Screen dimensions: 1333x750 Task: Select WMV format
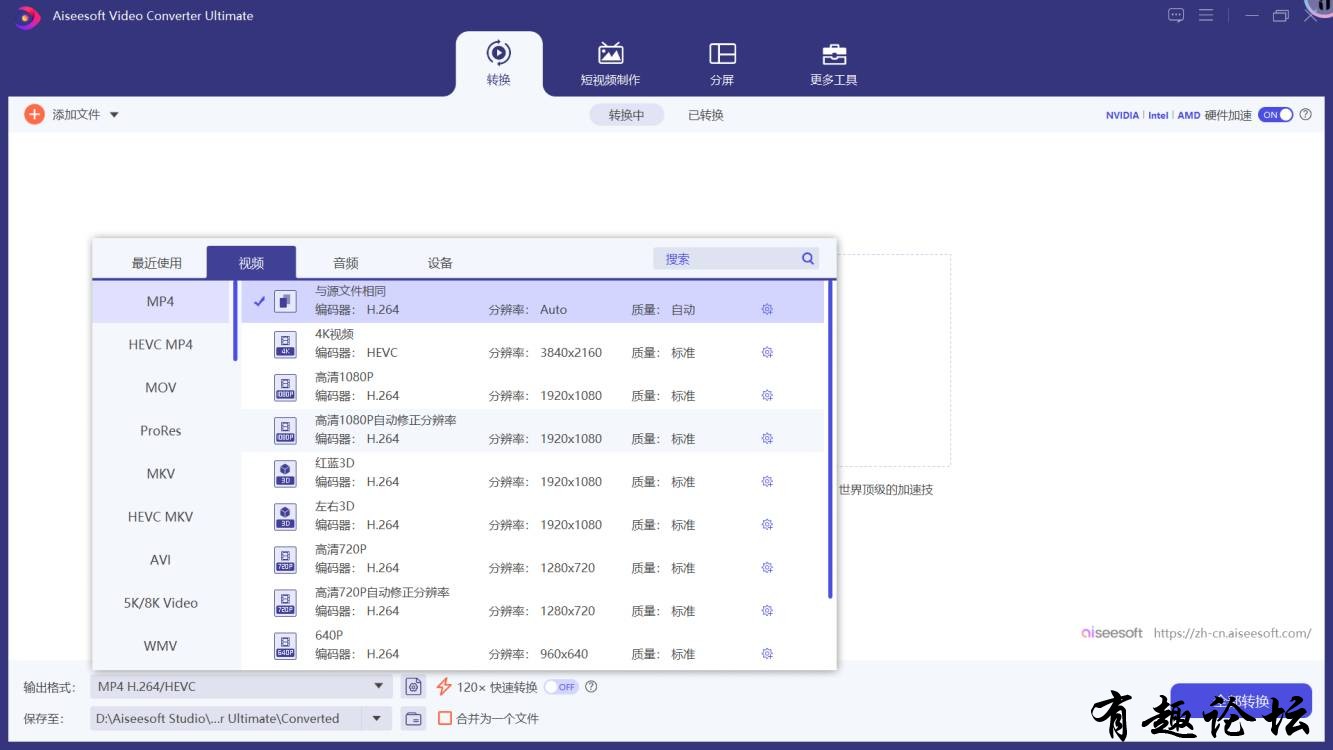point(161,646)
